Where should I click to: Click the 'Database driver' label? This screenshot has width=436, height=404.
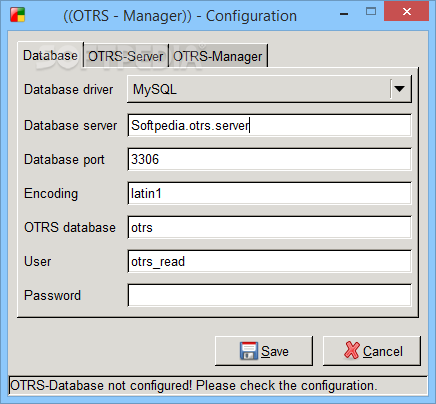(x=69, y=90)
